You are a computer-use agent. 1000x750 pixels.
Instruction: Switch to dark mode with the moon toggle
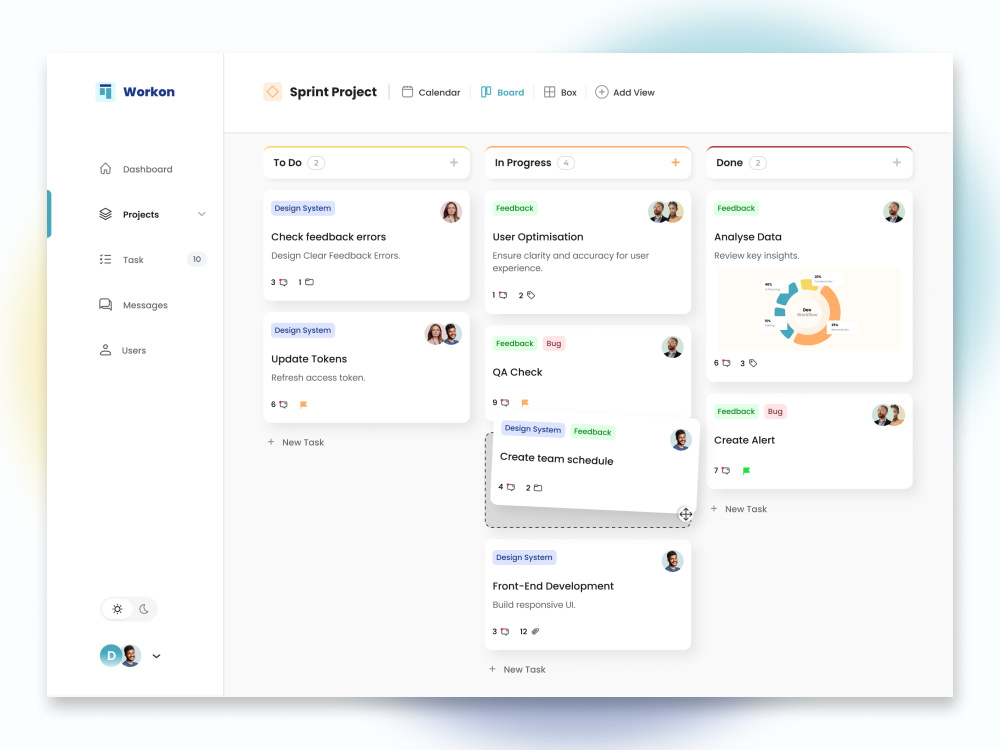pos(143,609)
